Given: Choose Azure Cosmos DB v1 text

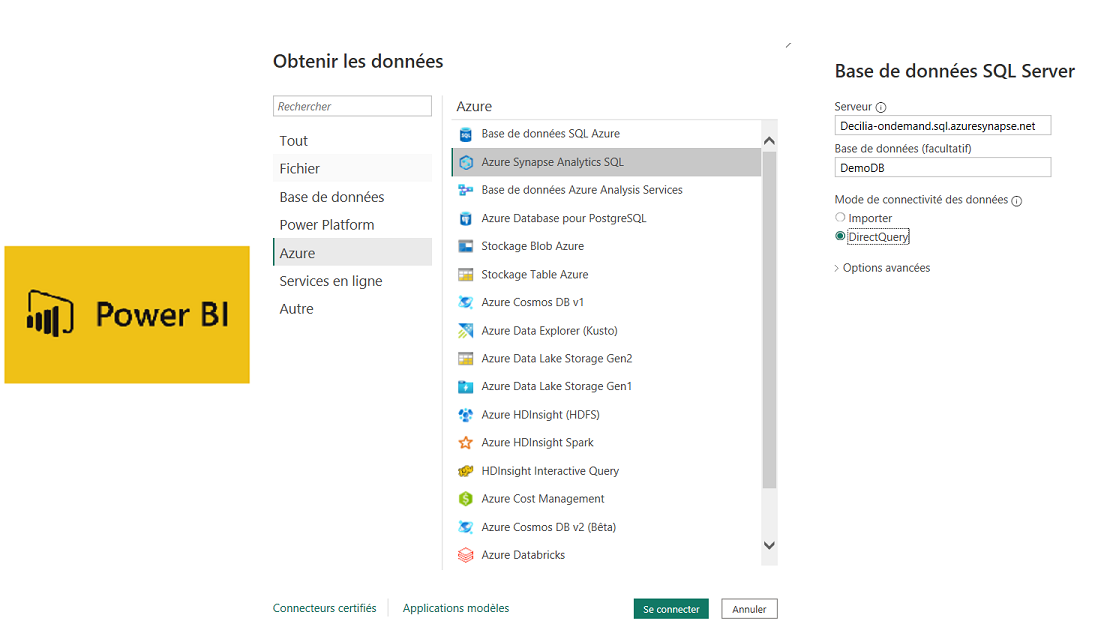Looking at the screenshot, I should point(533,302).
